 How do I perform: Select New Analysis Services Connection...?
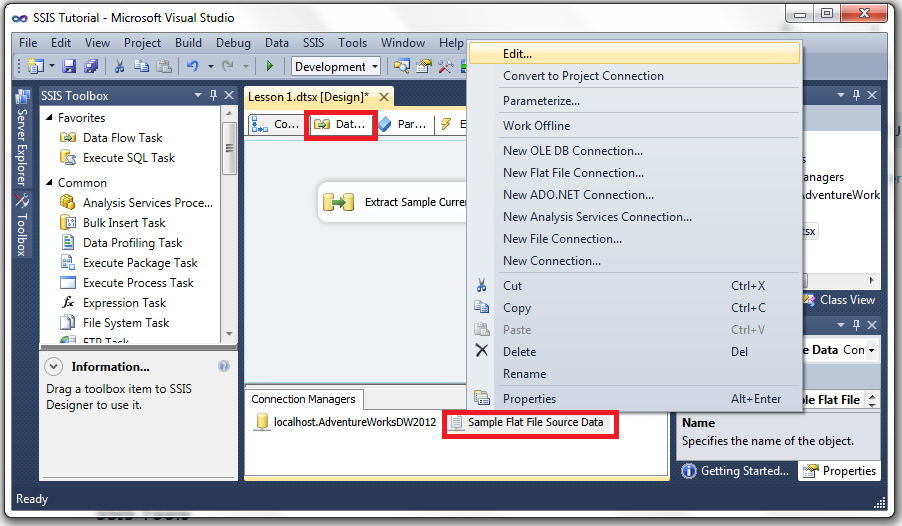pos(634,217)
